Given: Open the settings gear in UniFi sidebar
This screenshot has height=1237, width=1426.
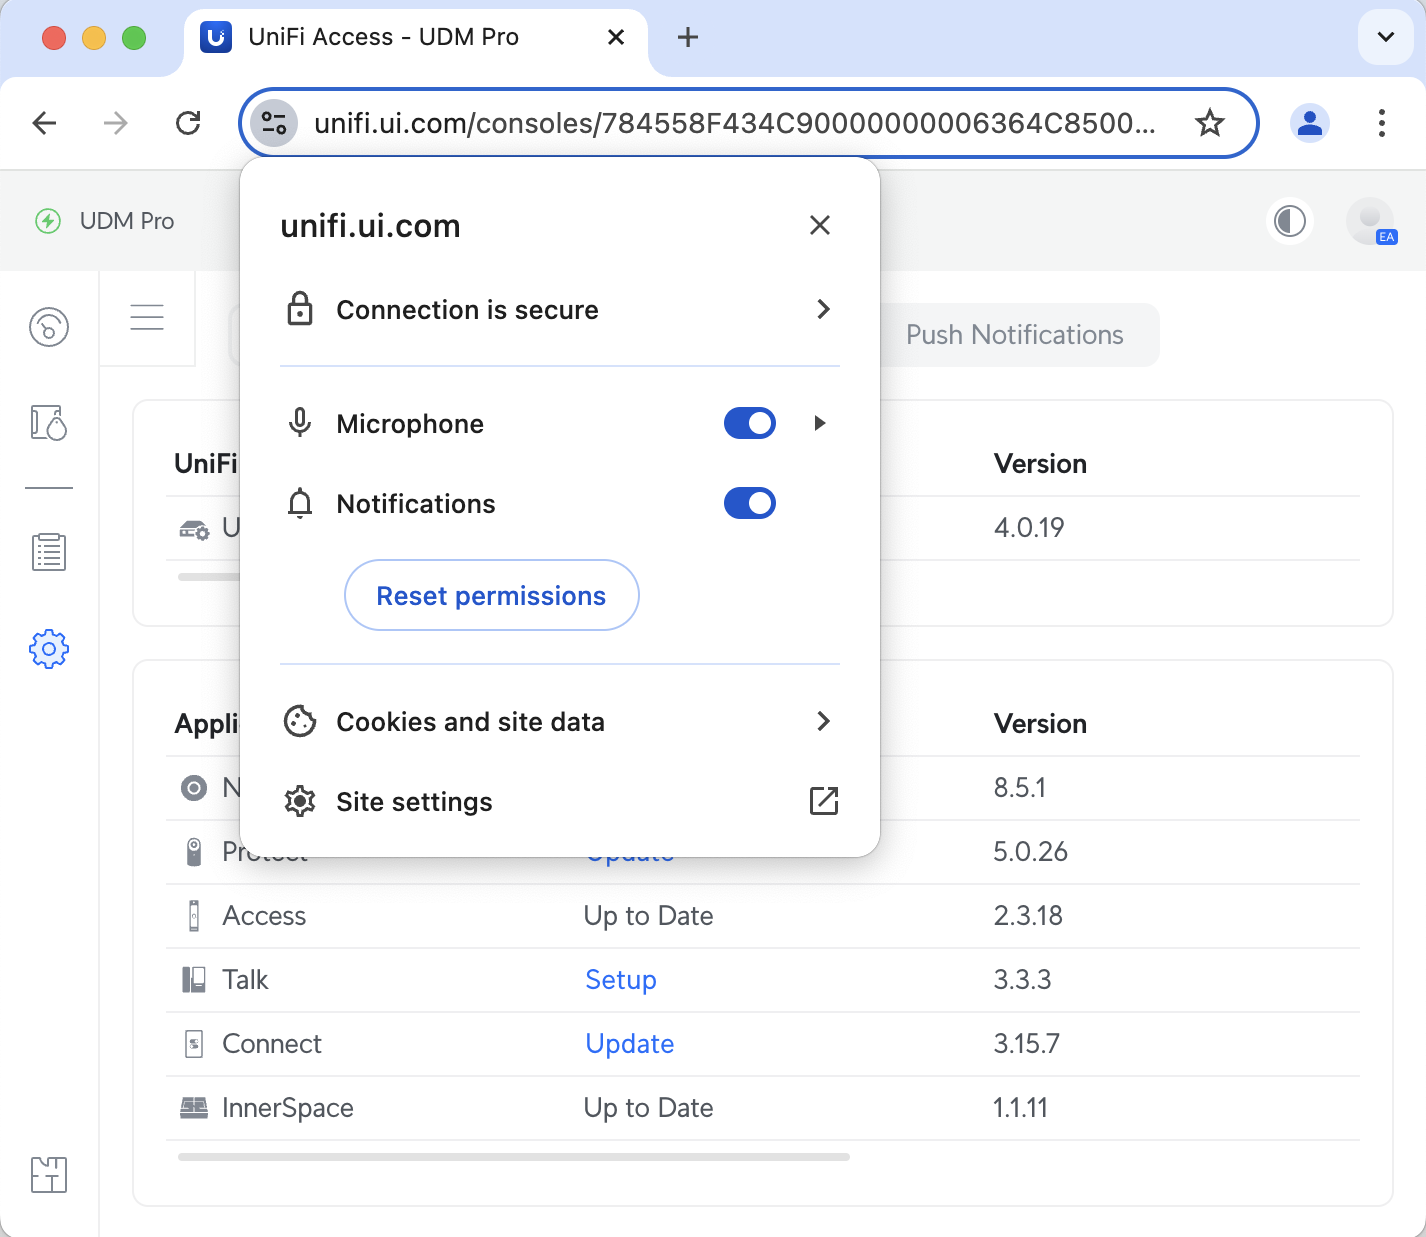Looking at the screenshot, I should coord(49,649).
